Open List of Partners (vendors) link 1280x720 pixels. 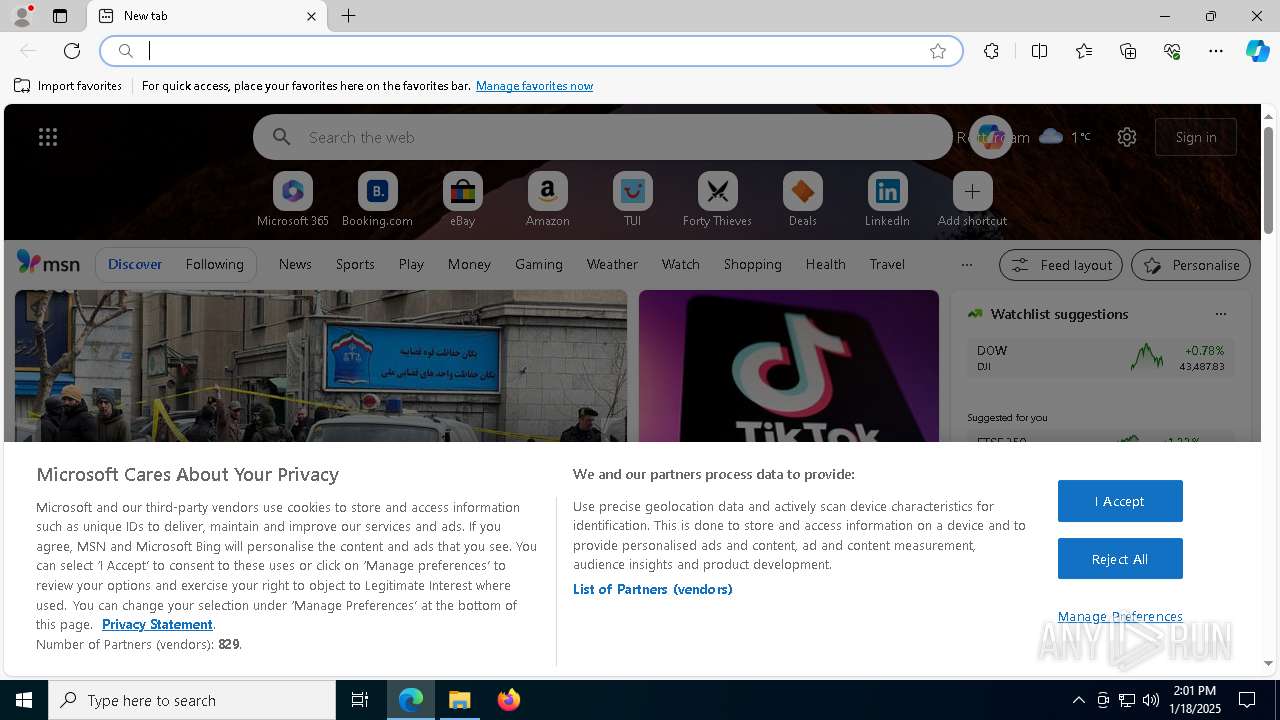tap(652, 589)
